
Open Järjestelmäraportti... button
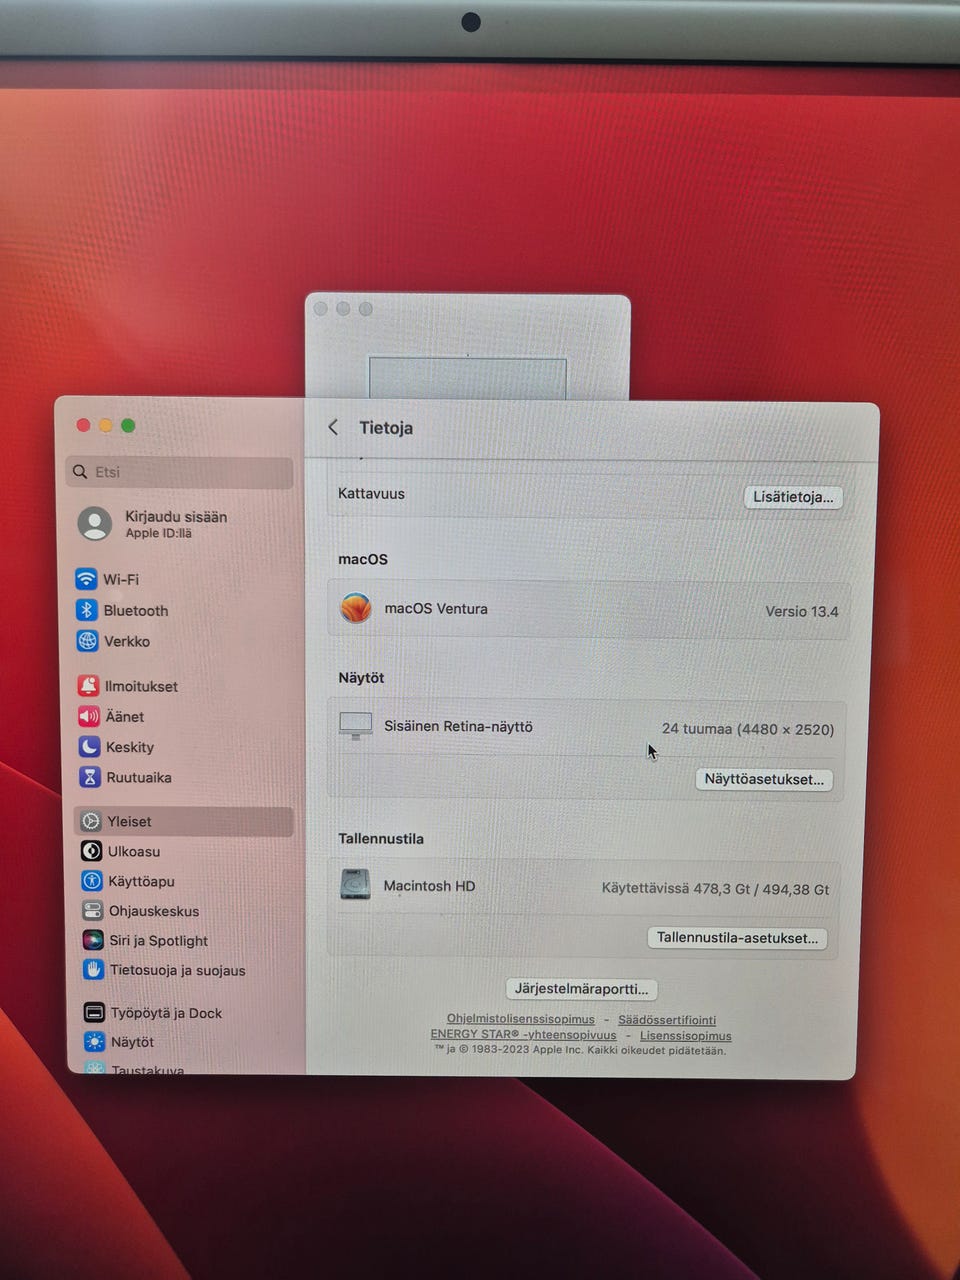(581, 989)
